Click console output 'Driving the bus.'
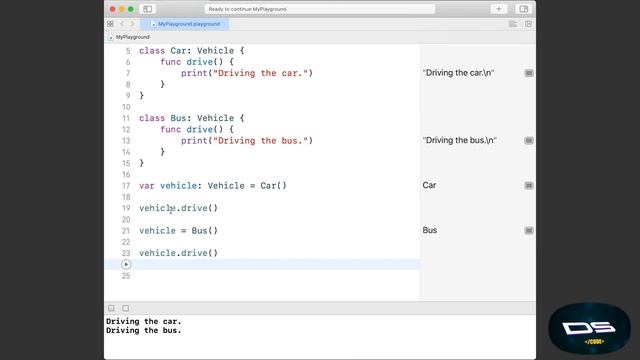The height and width of the screenshot is (360, 640). pos(144,330)
